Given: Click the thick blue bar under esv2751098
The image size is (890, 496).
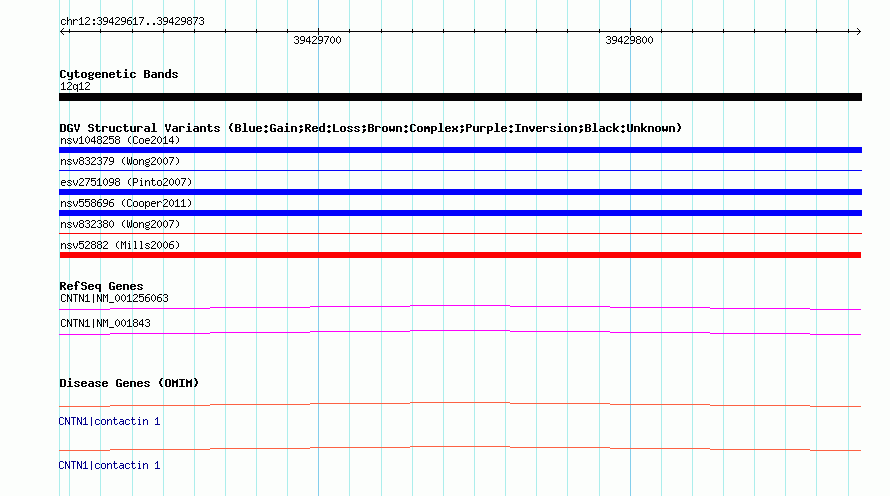Looking at the screenshot, I should click(x=460, y=192).
